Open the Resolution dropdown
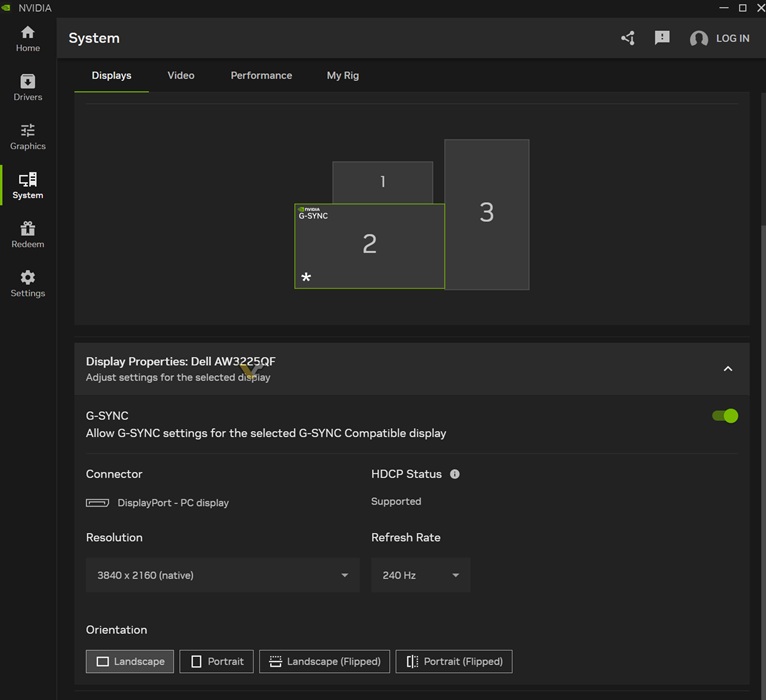Viewport: 766px width, 700px height. click(x=222, y=575)
